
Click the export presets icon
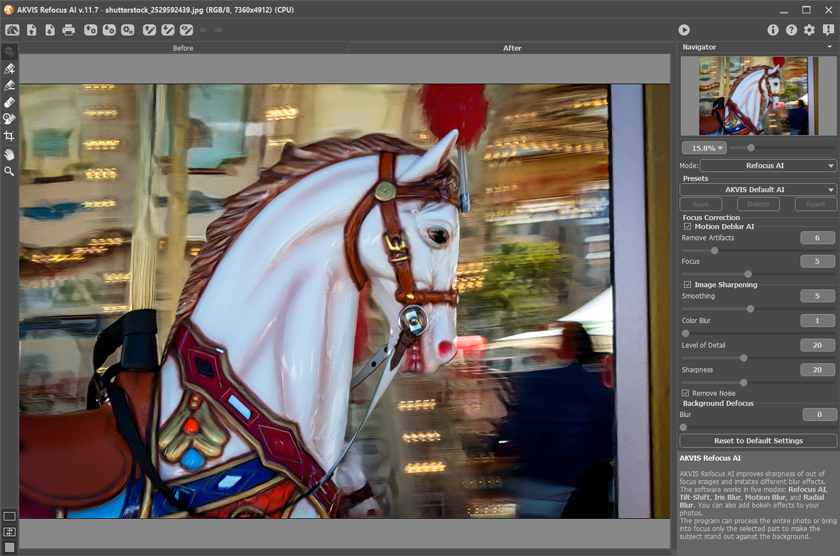[x=109, y=30]
